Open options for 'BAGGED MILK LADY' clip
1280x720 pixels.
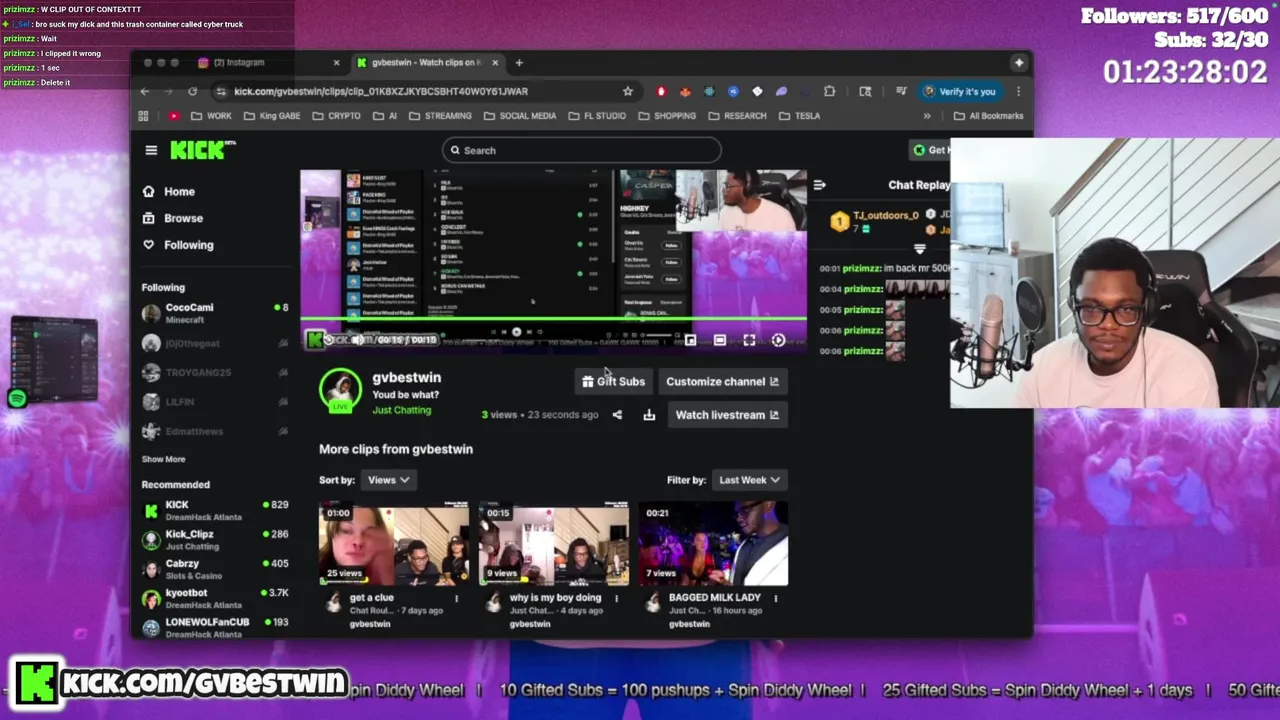[775, 598]
